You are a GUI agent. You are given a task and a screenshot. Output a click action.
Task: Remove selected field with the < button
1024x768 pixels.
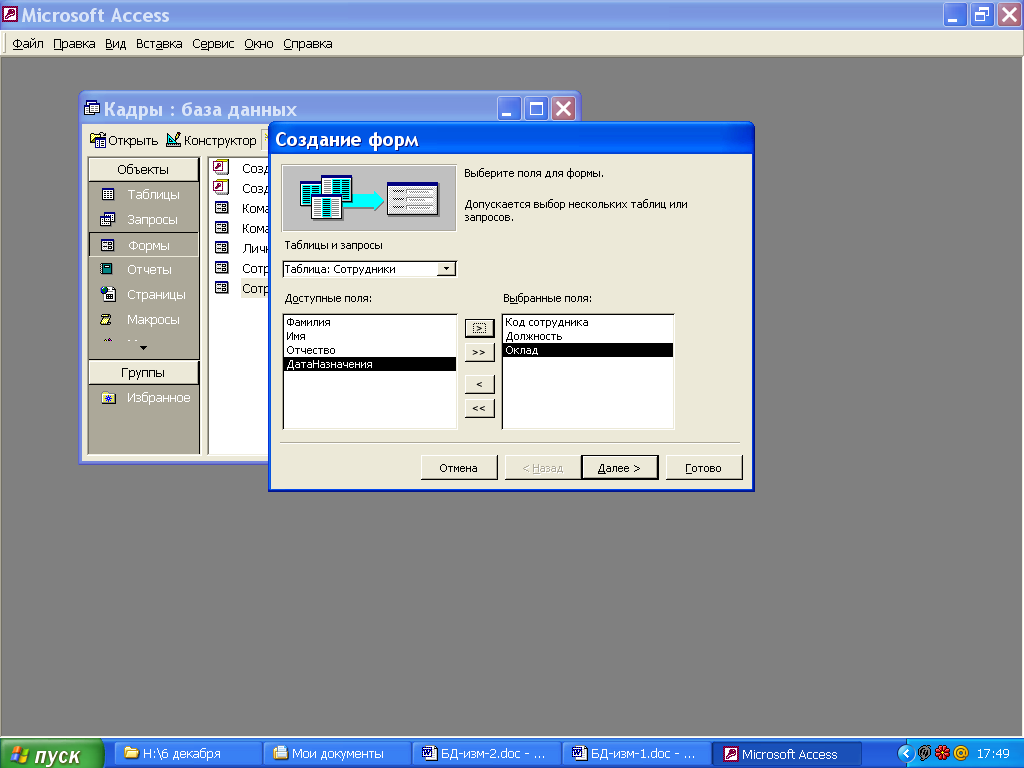click(x=479, y=384)
